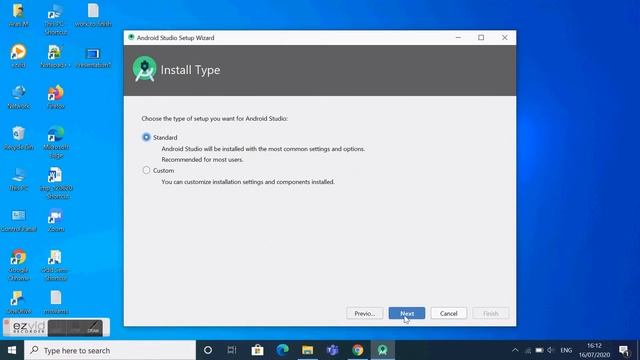Click the taskbar search box
Screen dimensions: 640x360
click(110, 350)
